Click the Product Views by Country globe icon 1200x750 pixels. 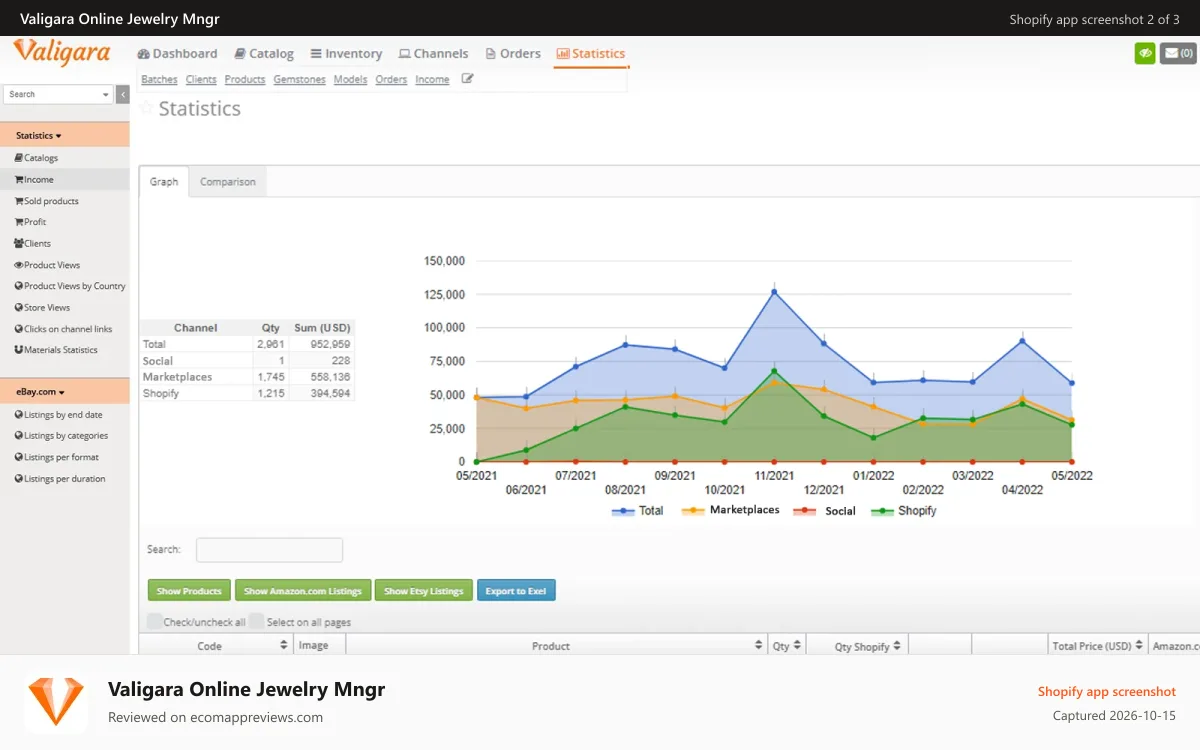[18, 286]
